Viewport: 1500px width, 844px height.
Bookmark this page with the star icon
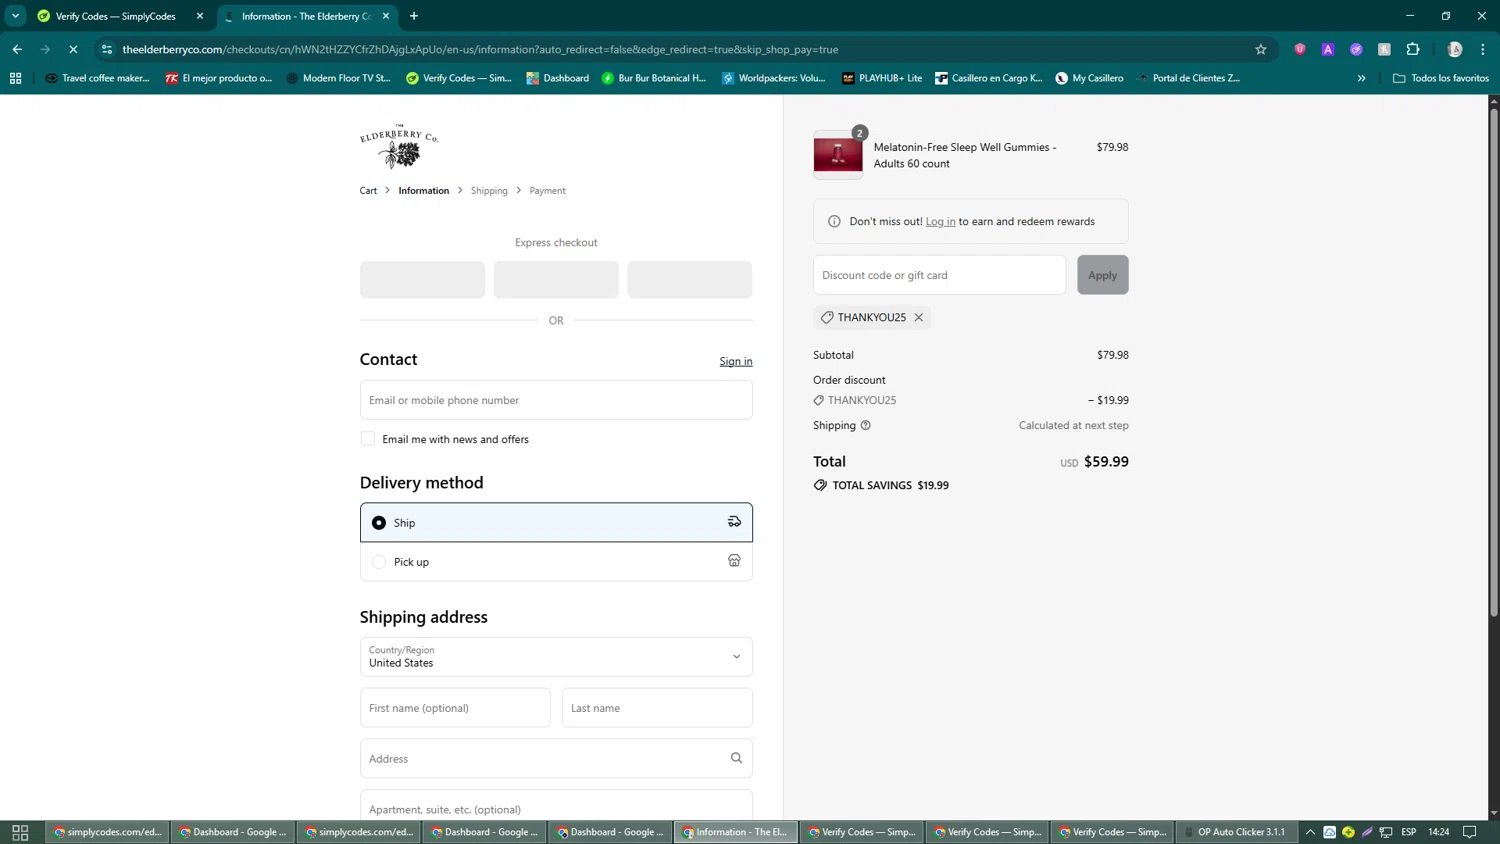point(1261,49)
